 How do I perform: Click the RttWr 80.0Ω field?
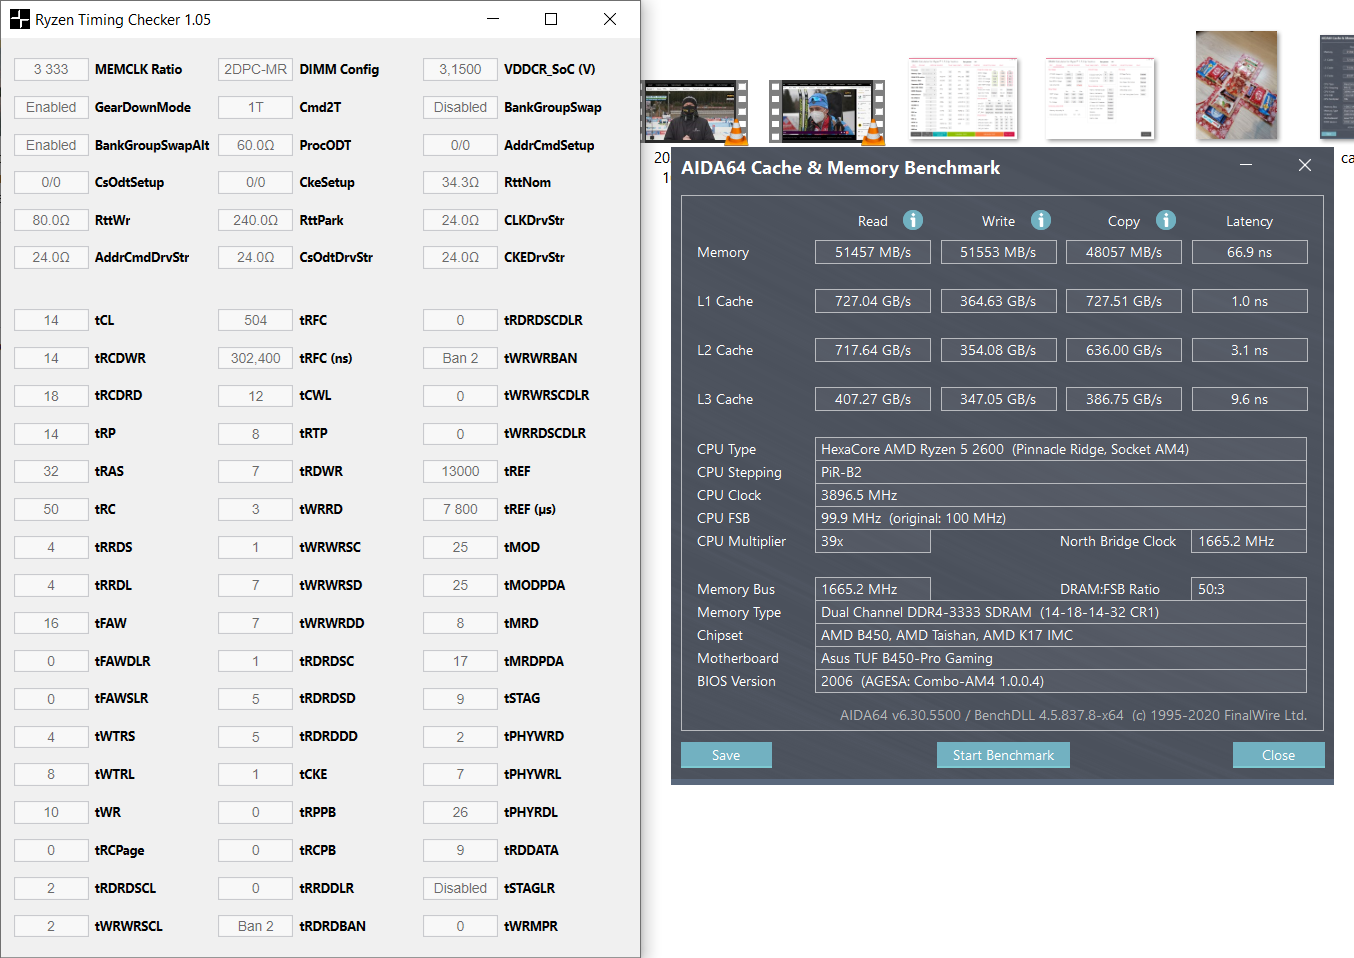tap(51, 220)
